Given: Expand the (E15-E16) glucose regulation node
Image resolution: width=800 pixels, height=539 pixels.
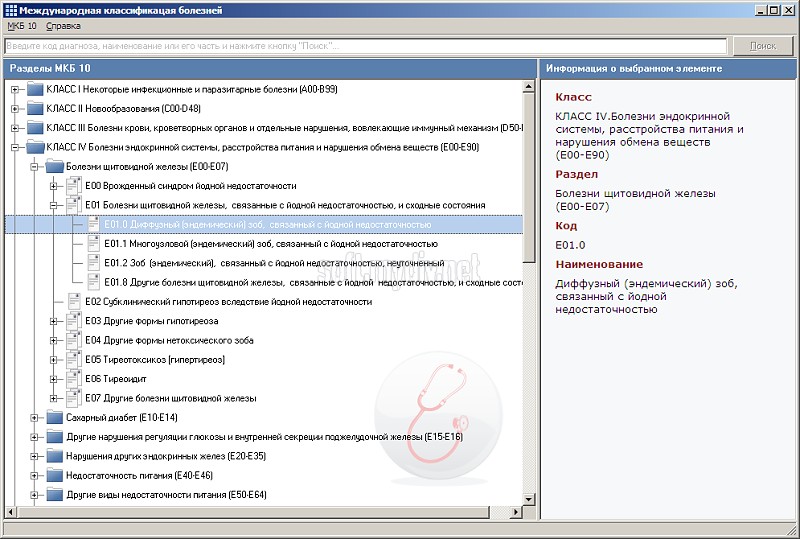Looking at the screenshot, I should pyautogui.click(x=34, y=437).
